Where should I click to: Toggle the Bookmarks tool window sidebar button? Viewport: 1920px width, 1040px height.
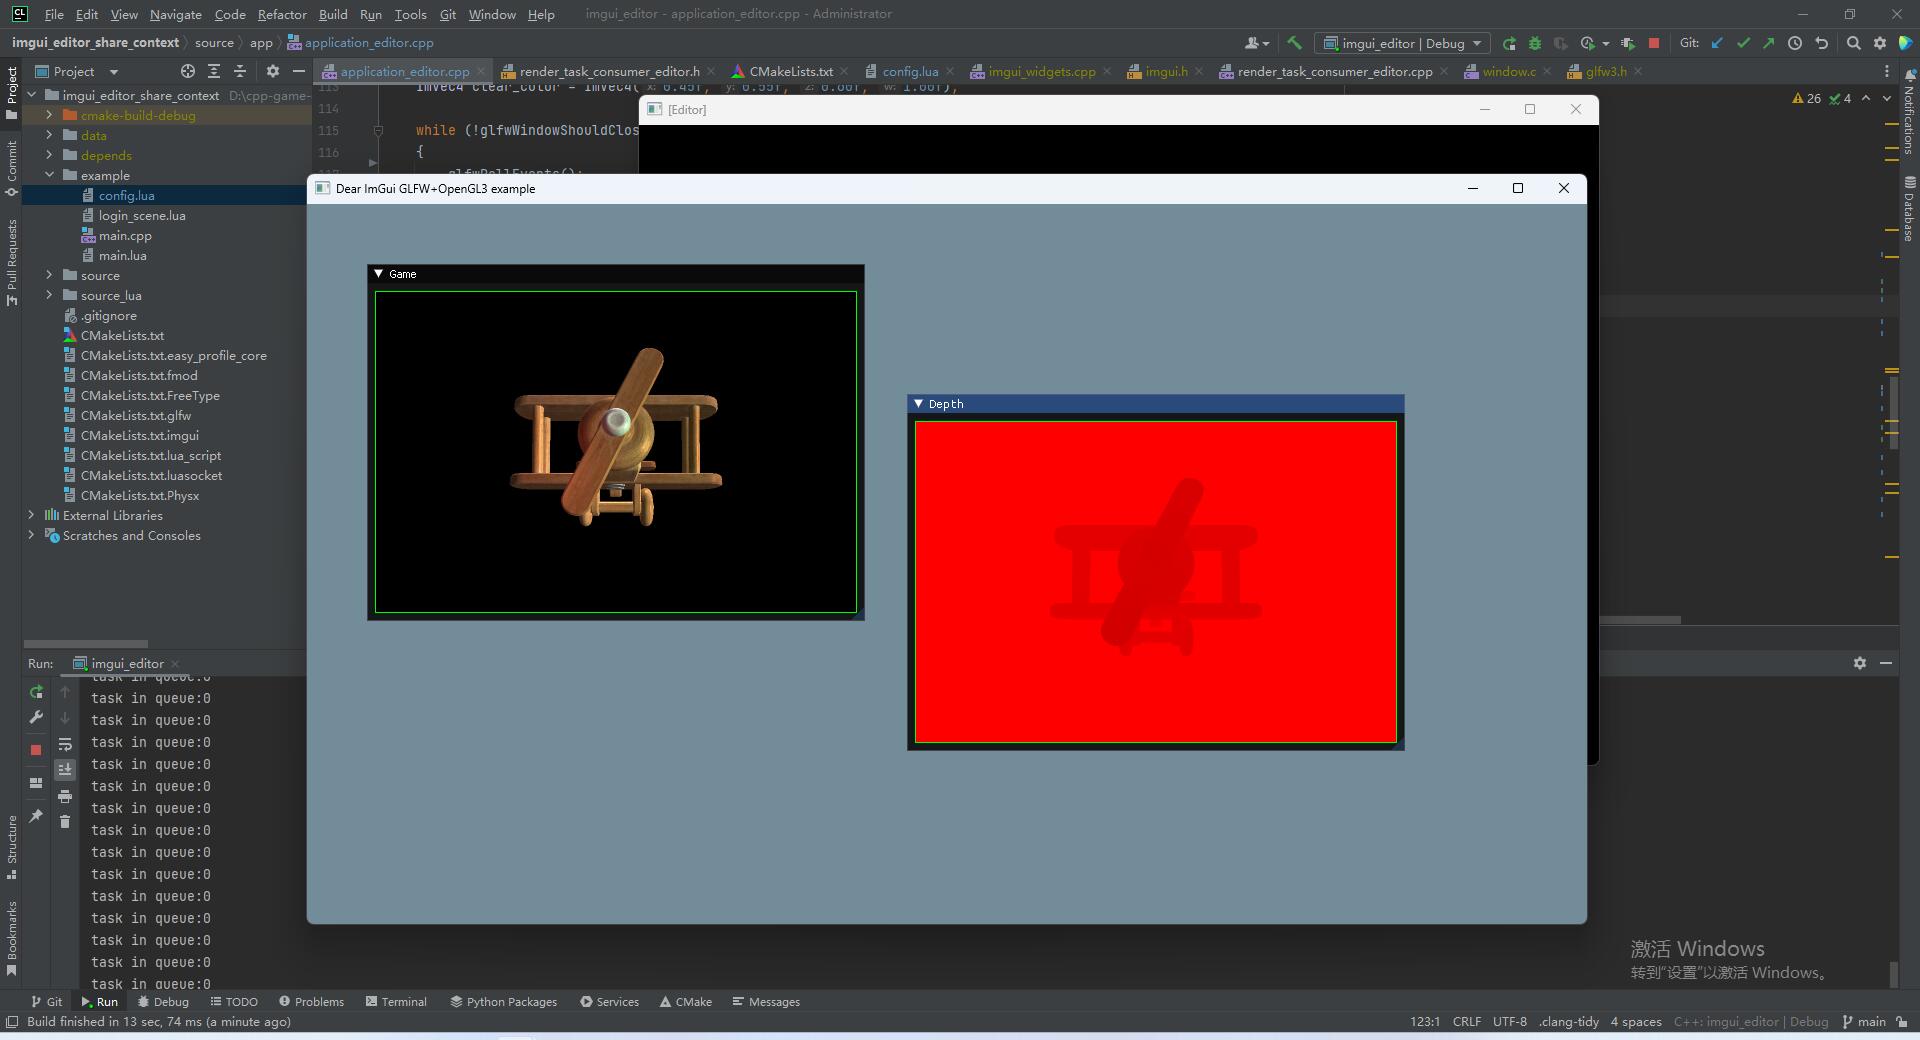pyautogui.click(x=11, y=938)
